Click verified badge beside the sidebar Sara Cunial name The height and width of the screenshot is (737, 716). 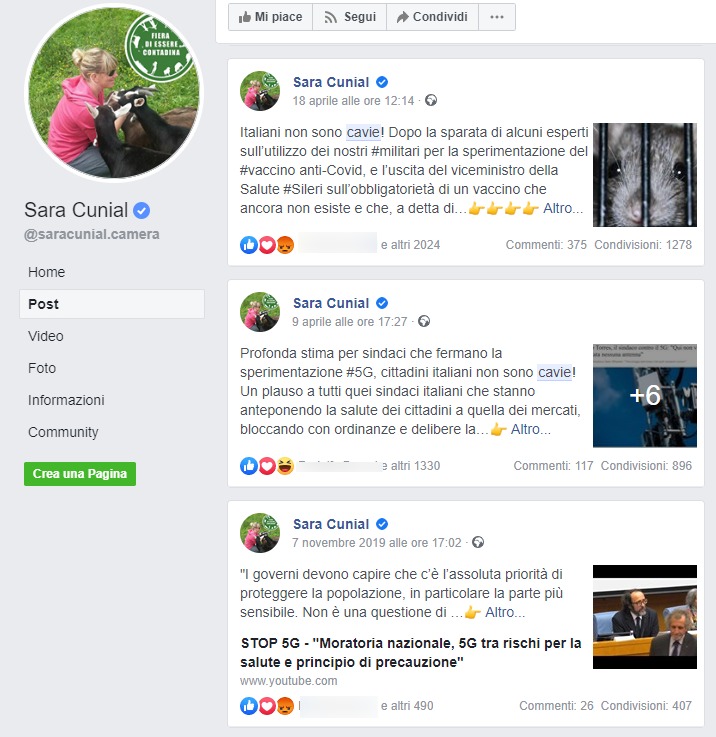tap(142, 210)
